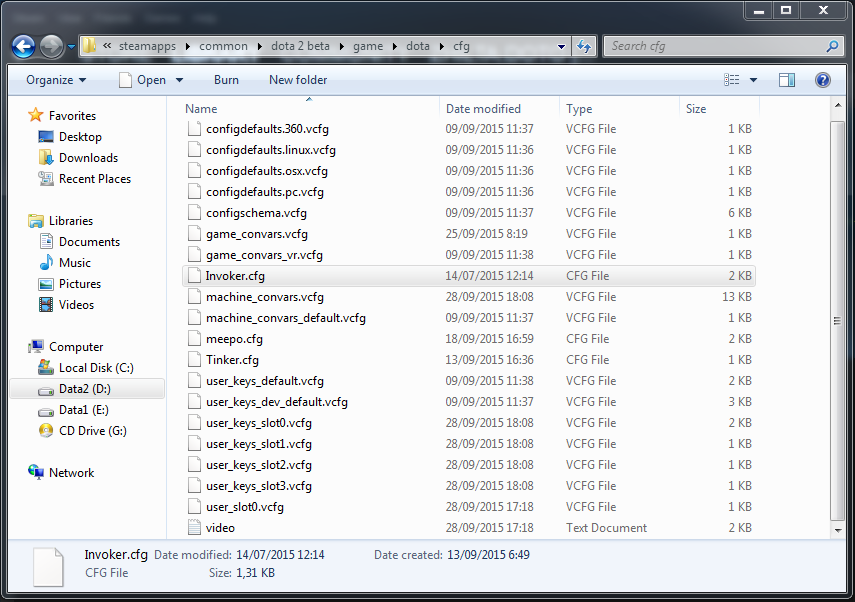The image size is (855, 602).
Task: Select file game_convars.vcfg
Action: 257,234
